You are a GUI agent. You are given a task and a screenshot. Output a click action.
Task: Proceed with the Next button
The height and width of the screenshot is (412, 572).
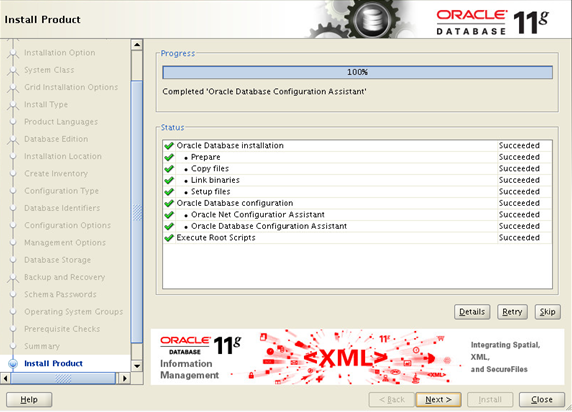point(438,400)
